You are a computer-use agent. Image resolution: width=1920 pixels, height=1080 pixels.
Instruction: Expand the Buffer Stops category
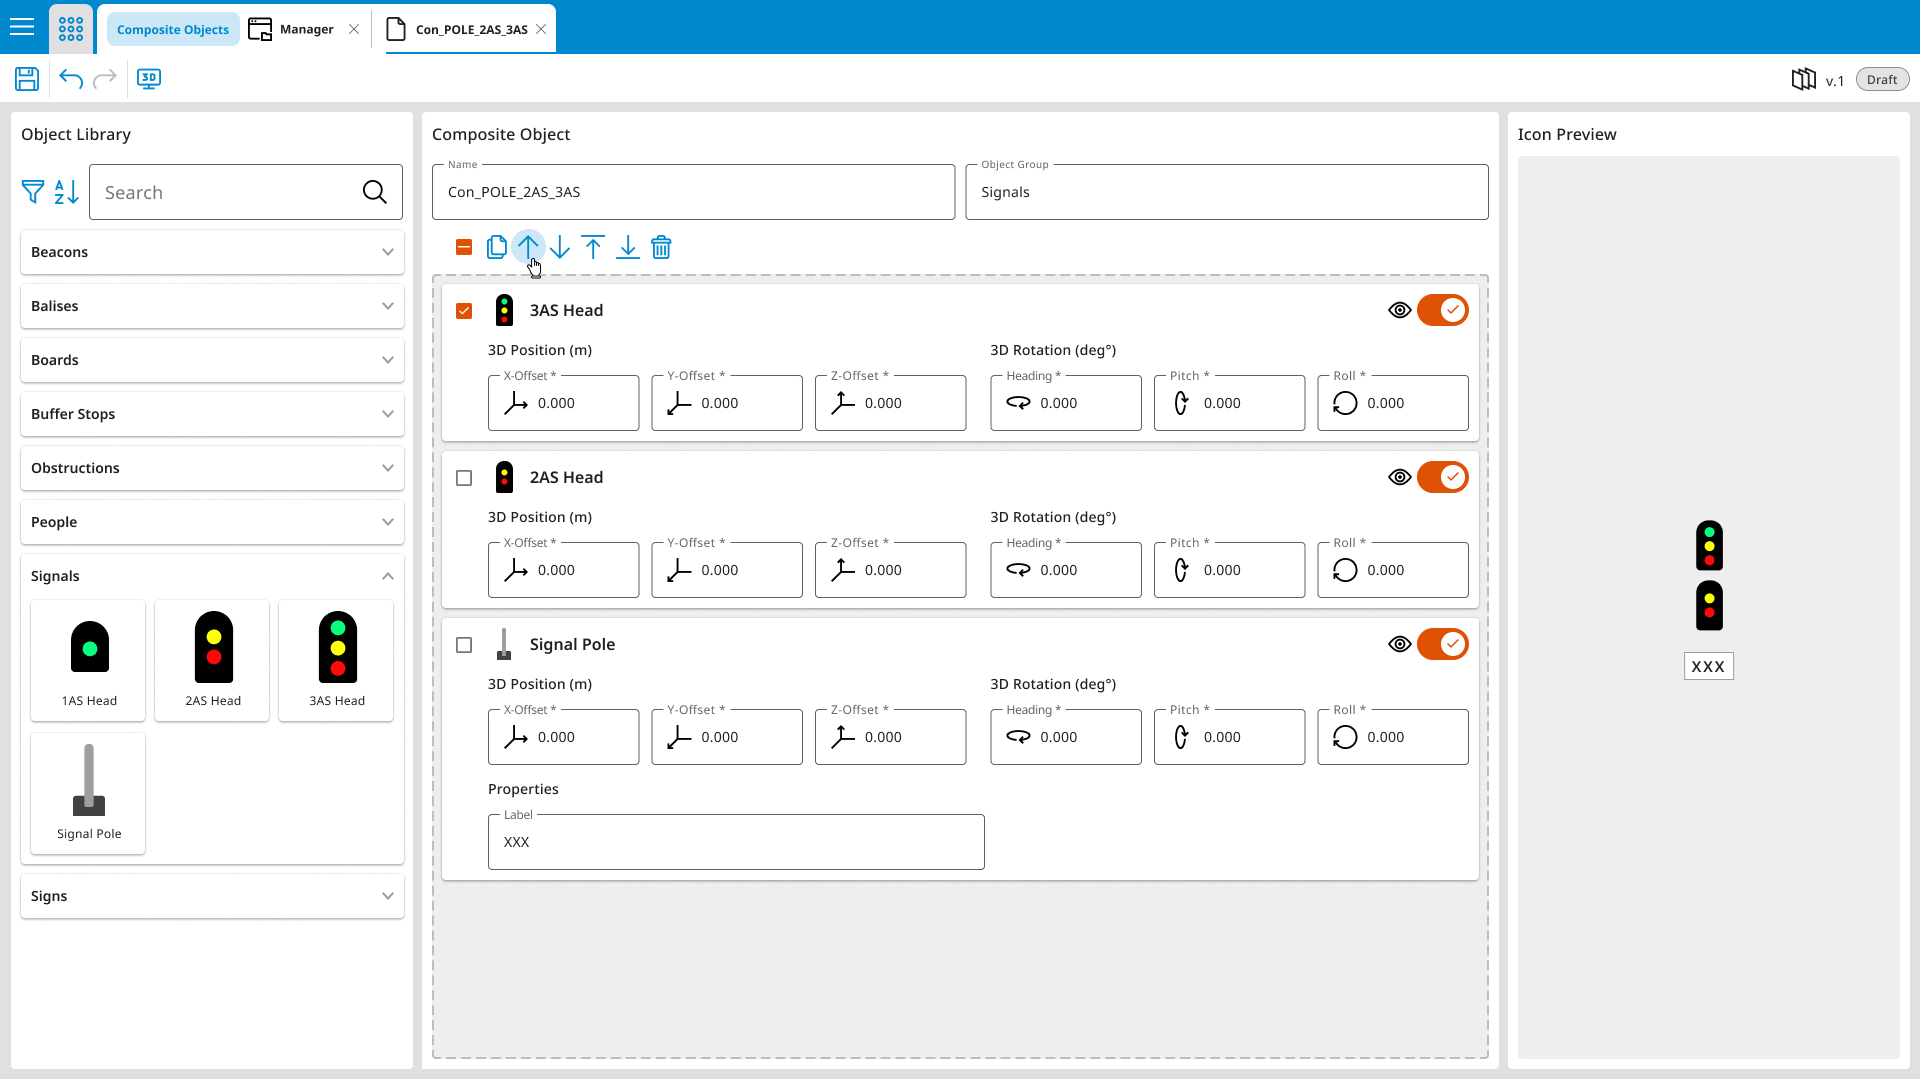212,414
